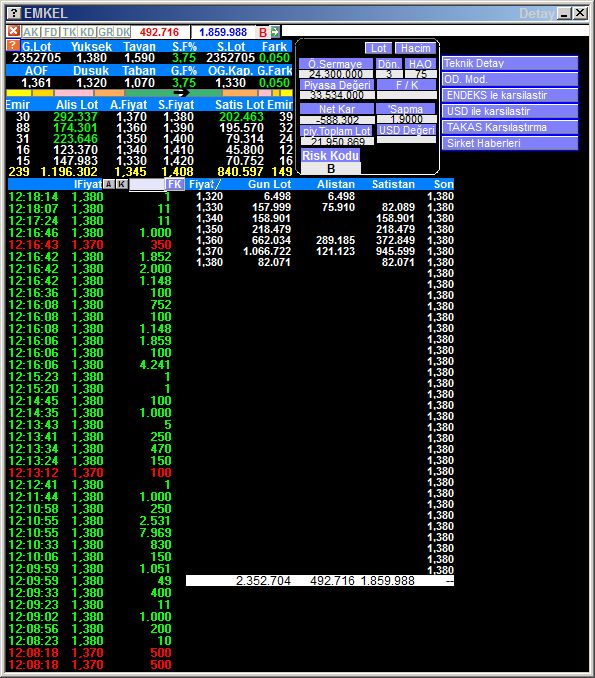Click the red B indicator in toolbar

tap(262, 32)
